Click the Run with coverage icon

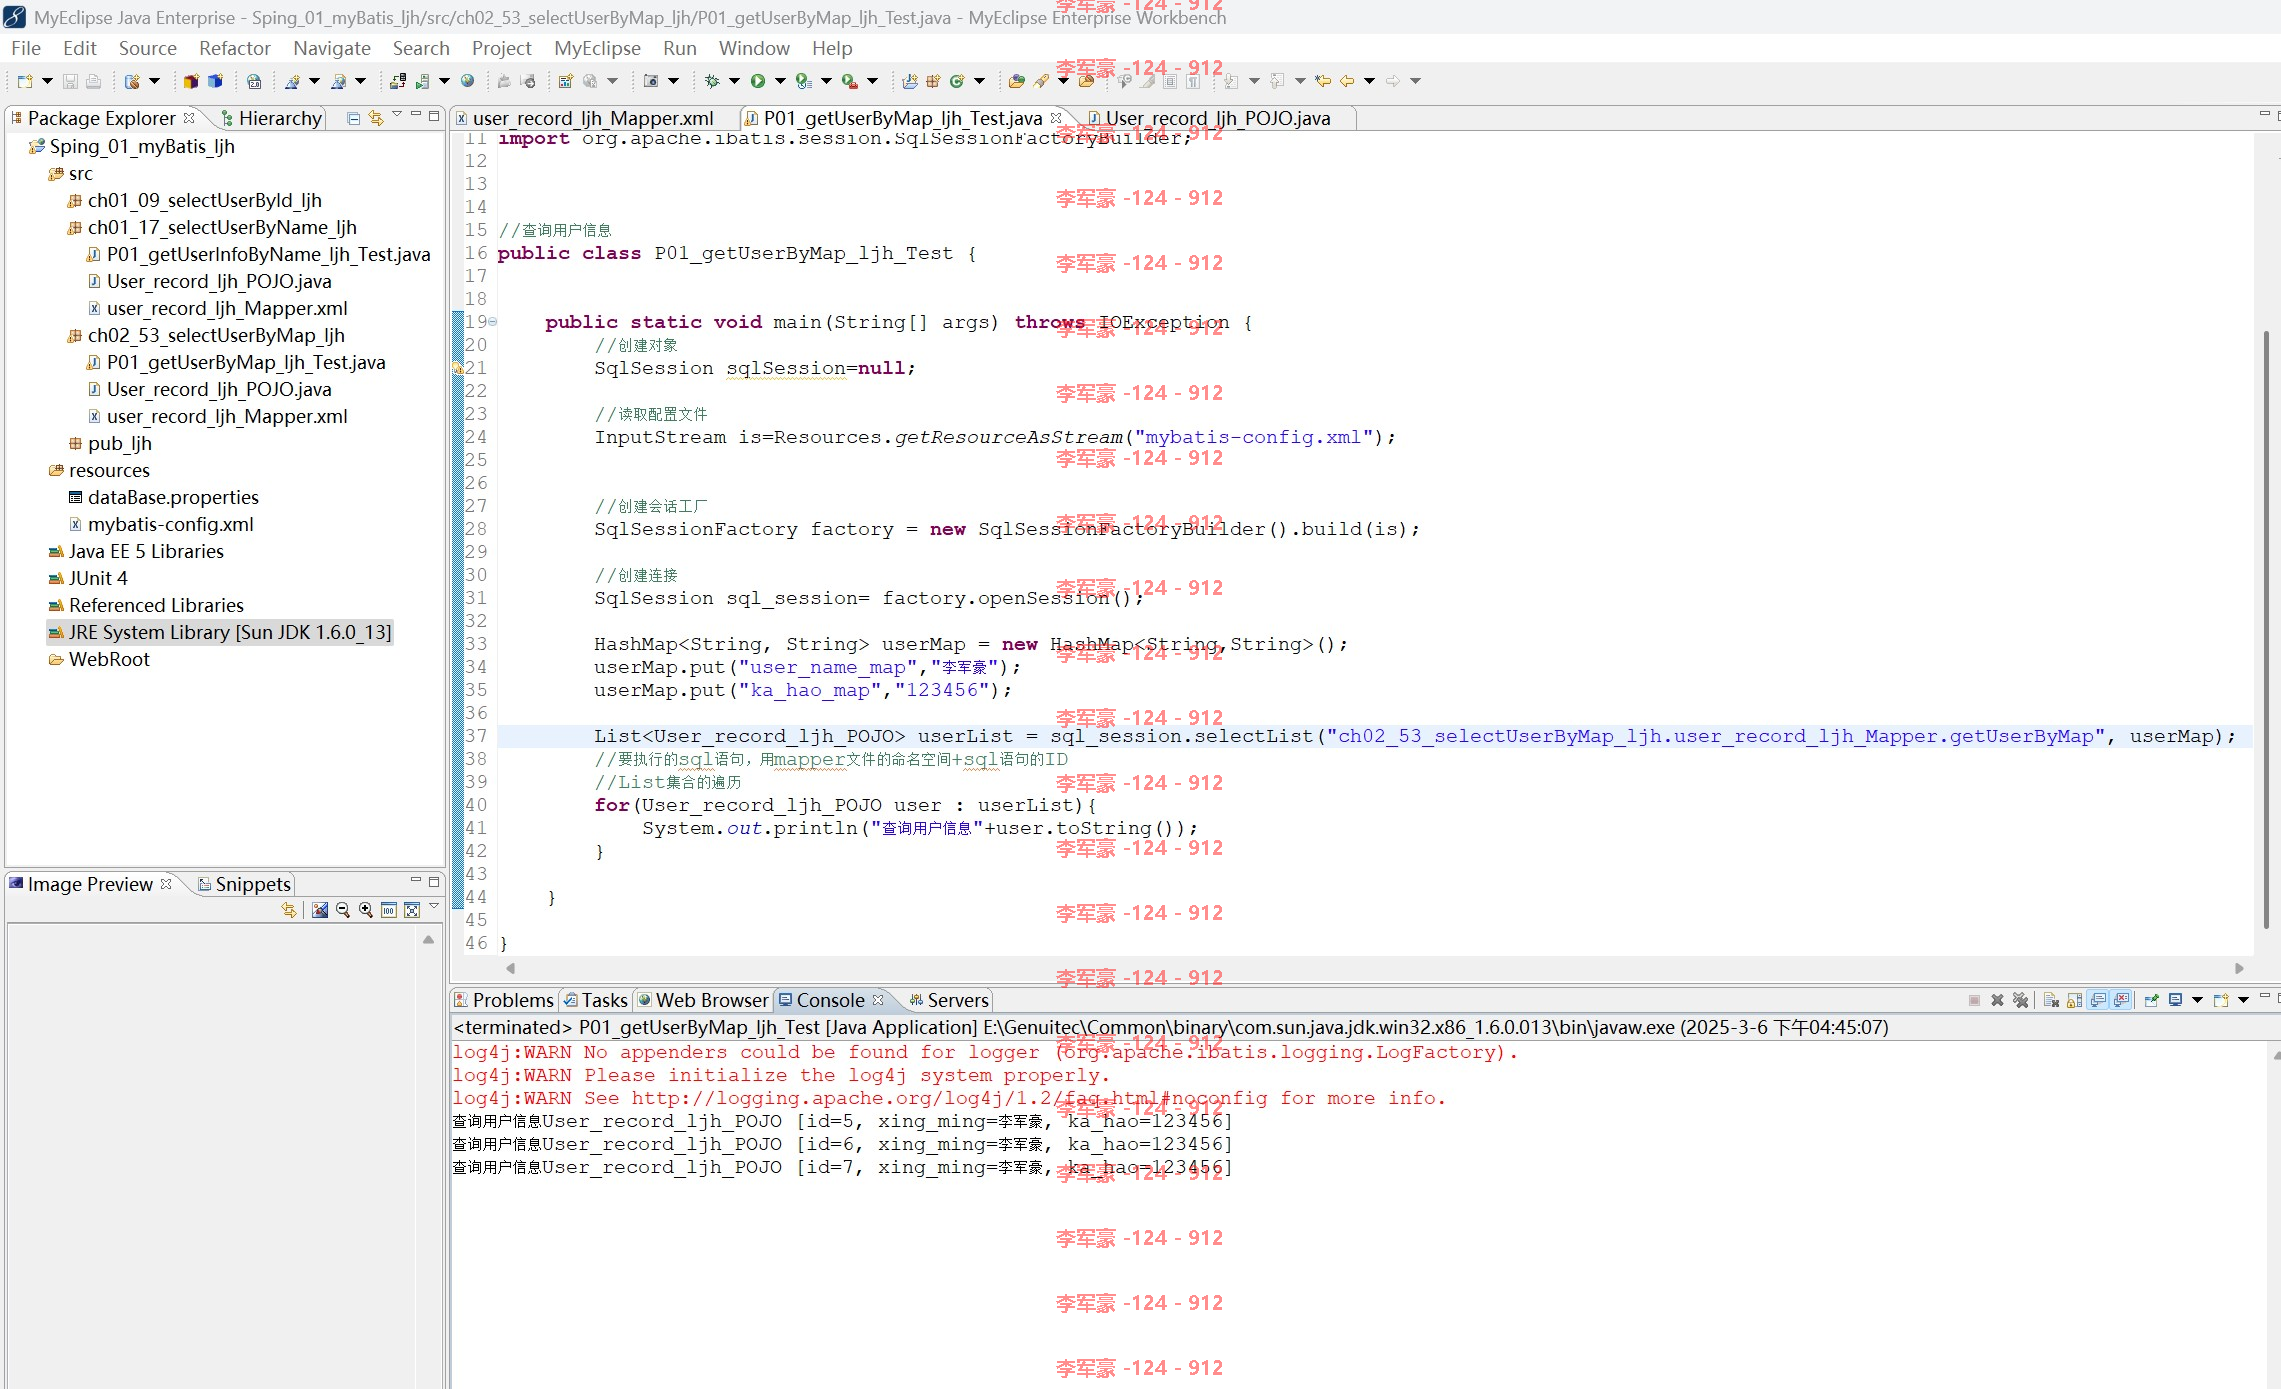point(803,81)
